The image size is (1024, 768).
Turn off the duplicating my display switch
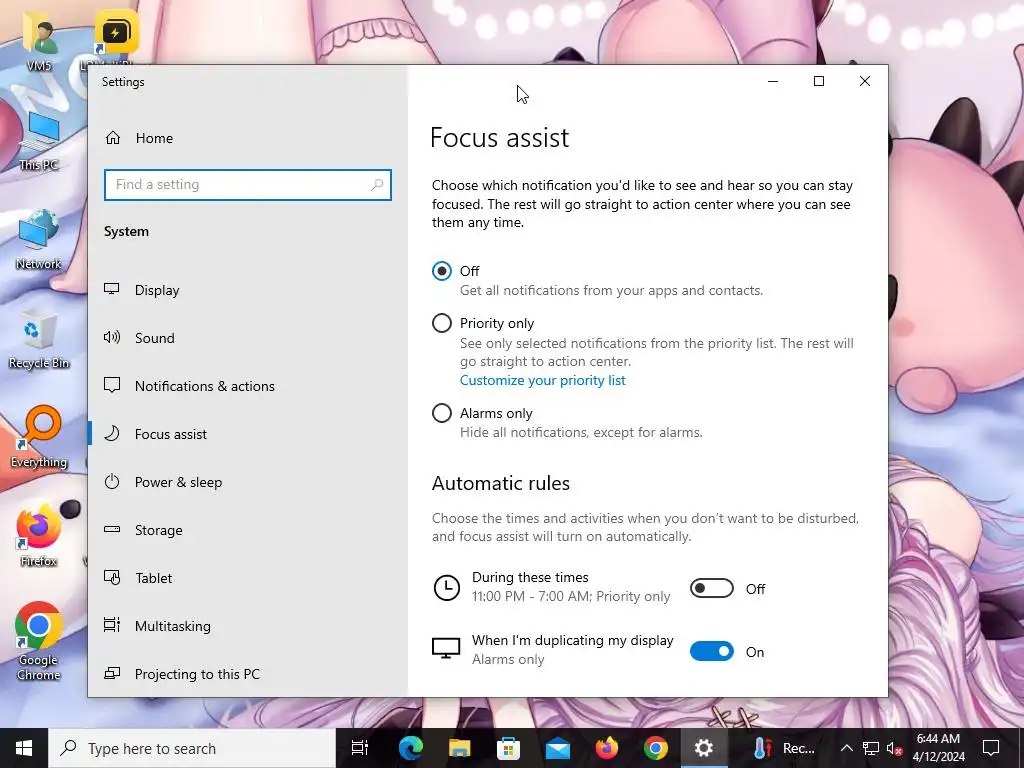coord(712,651)
